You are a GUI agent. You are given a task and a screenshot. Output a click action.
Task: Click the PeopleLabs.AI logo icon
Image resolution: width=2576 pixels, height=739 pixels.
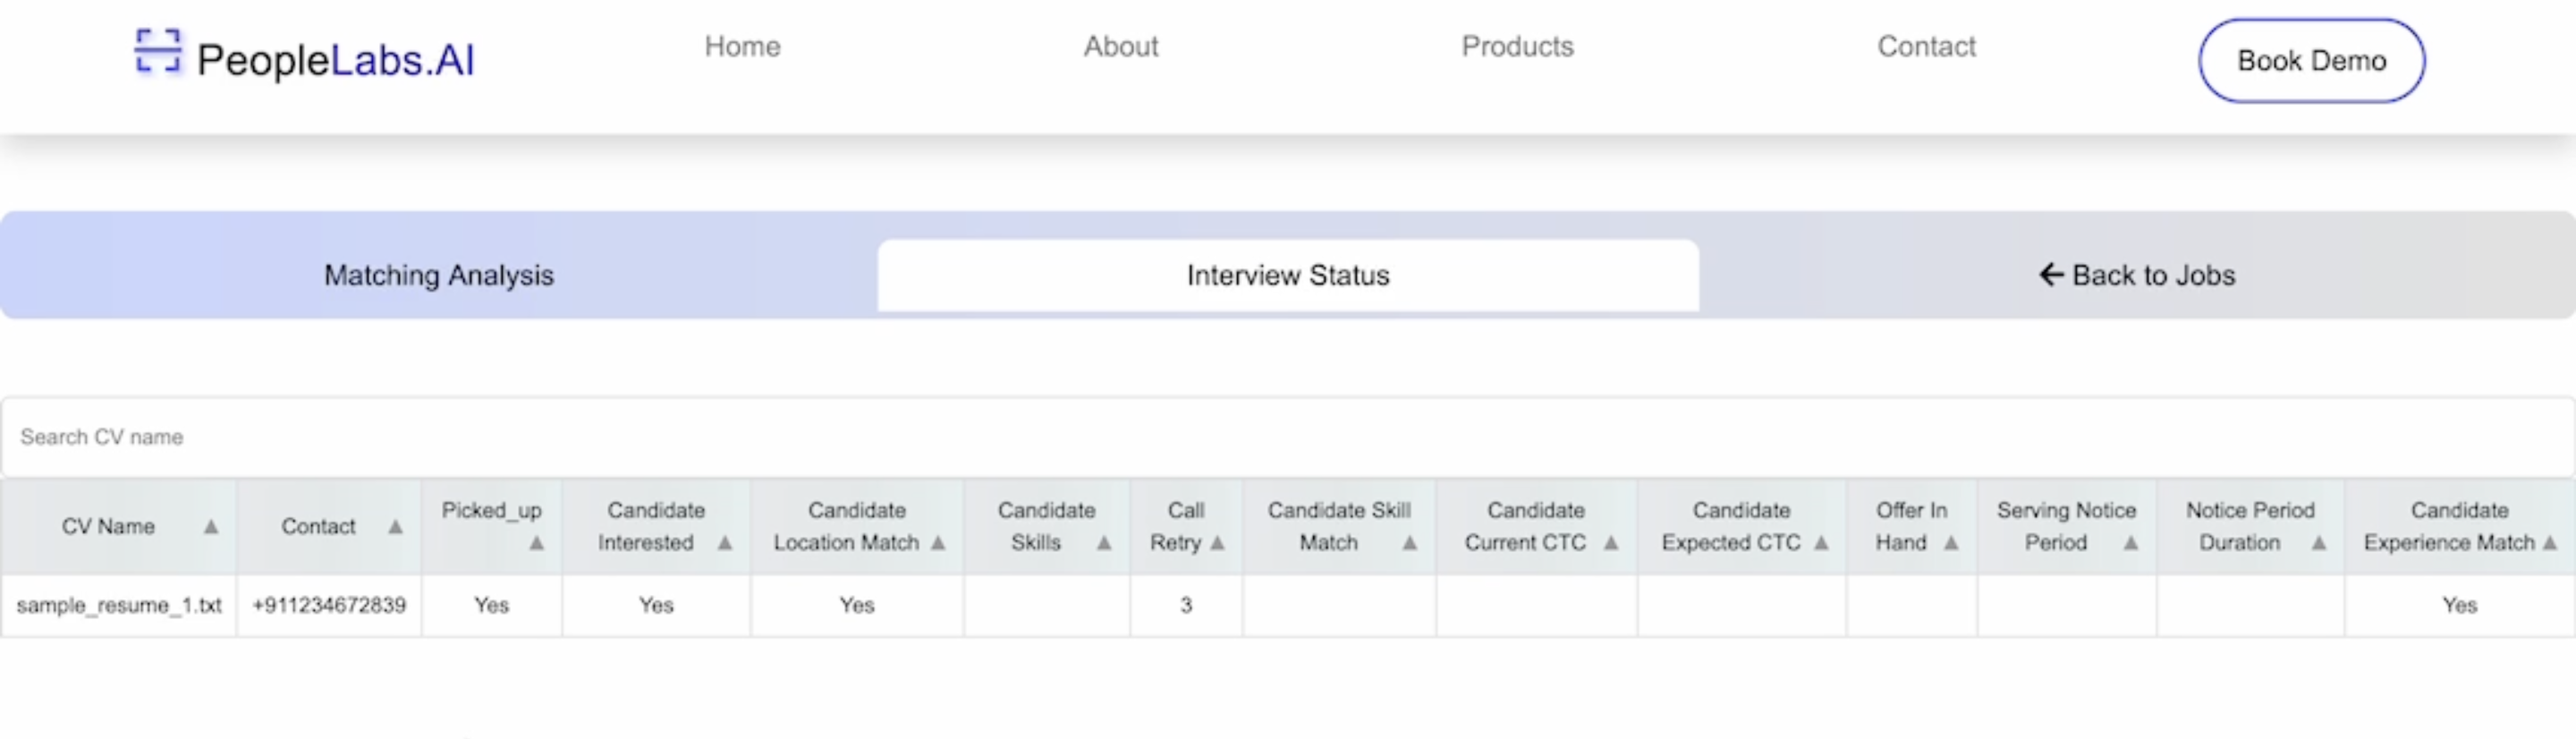click(x=158, y=51)
